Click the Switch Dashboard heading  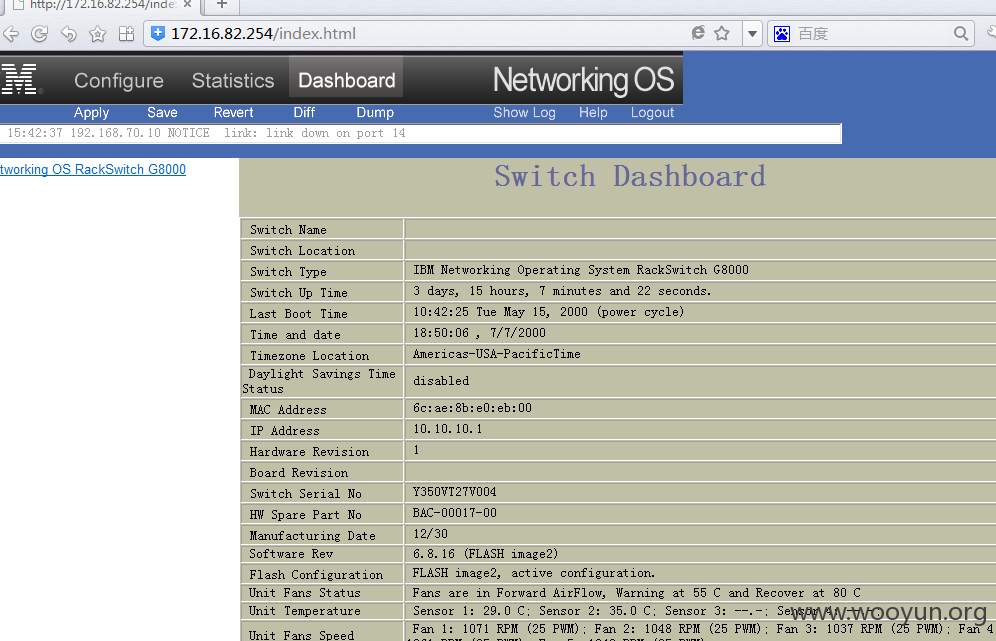(x=629, y=177)
